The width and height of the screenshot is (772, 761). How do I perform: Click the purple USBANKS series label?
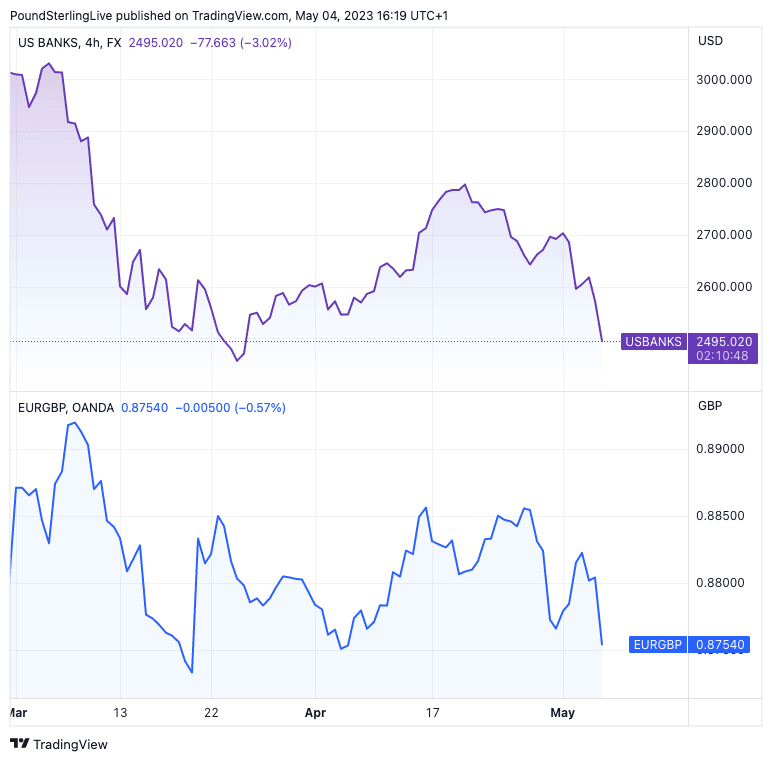653,342
